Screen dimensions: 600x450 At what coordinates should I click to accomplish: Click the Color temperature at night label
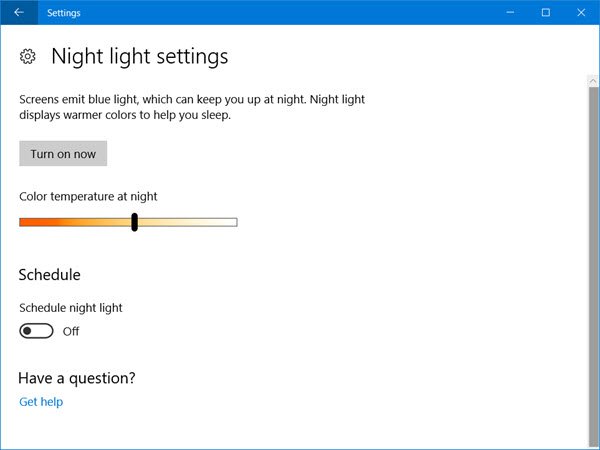(88, 196)
